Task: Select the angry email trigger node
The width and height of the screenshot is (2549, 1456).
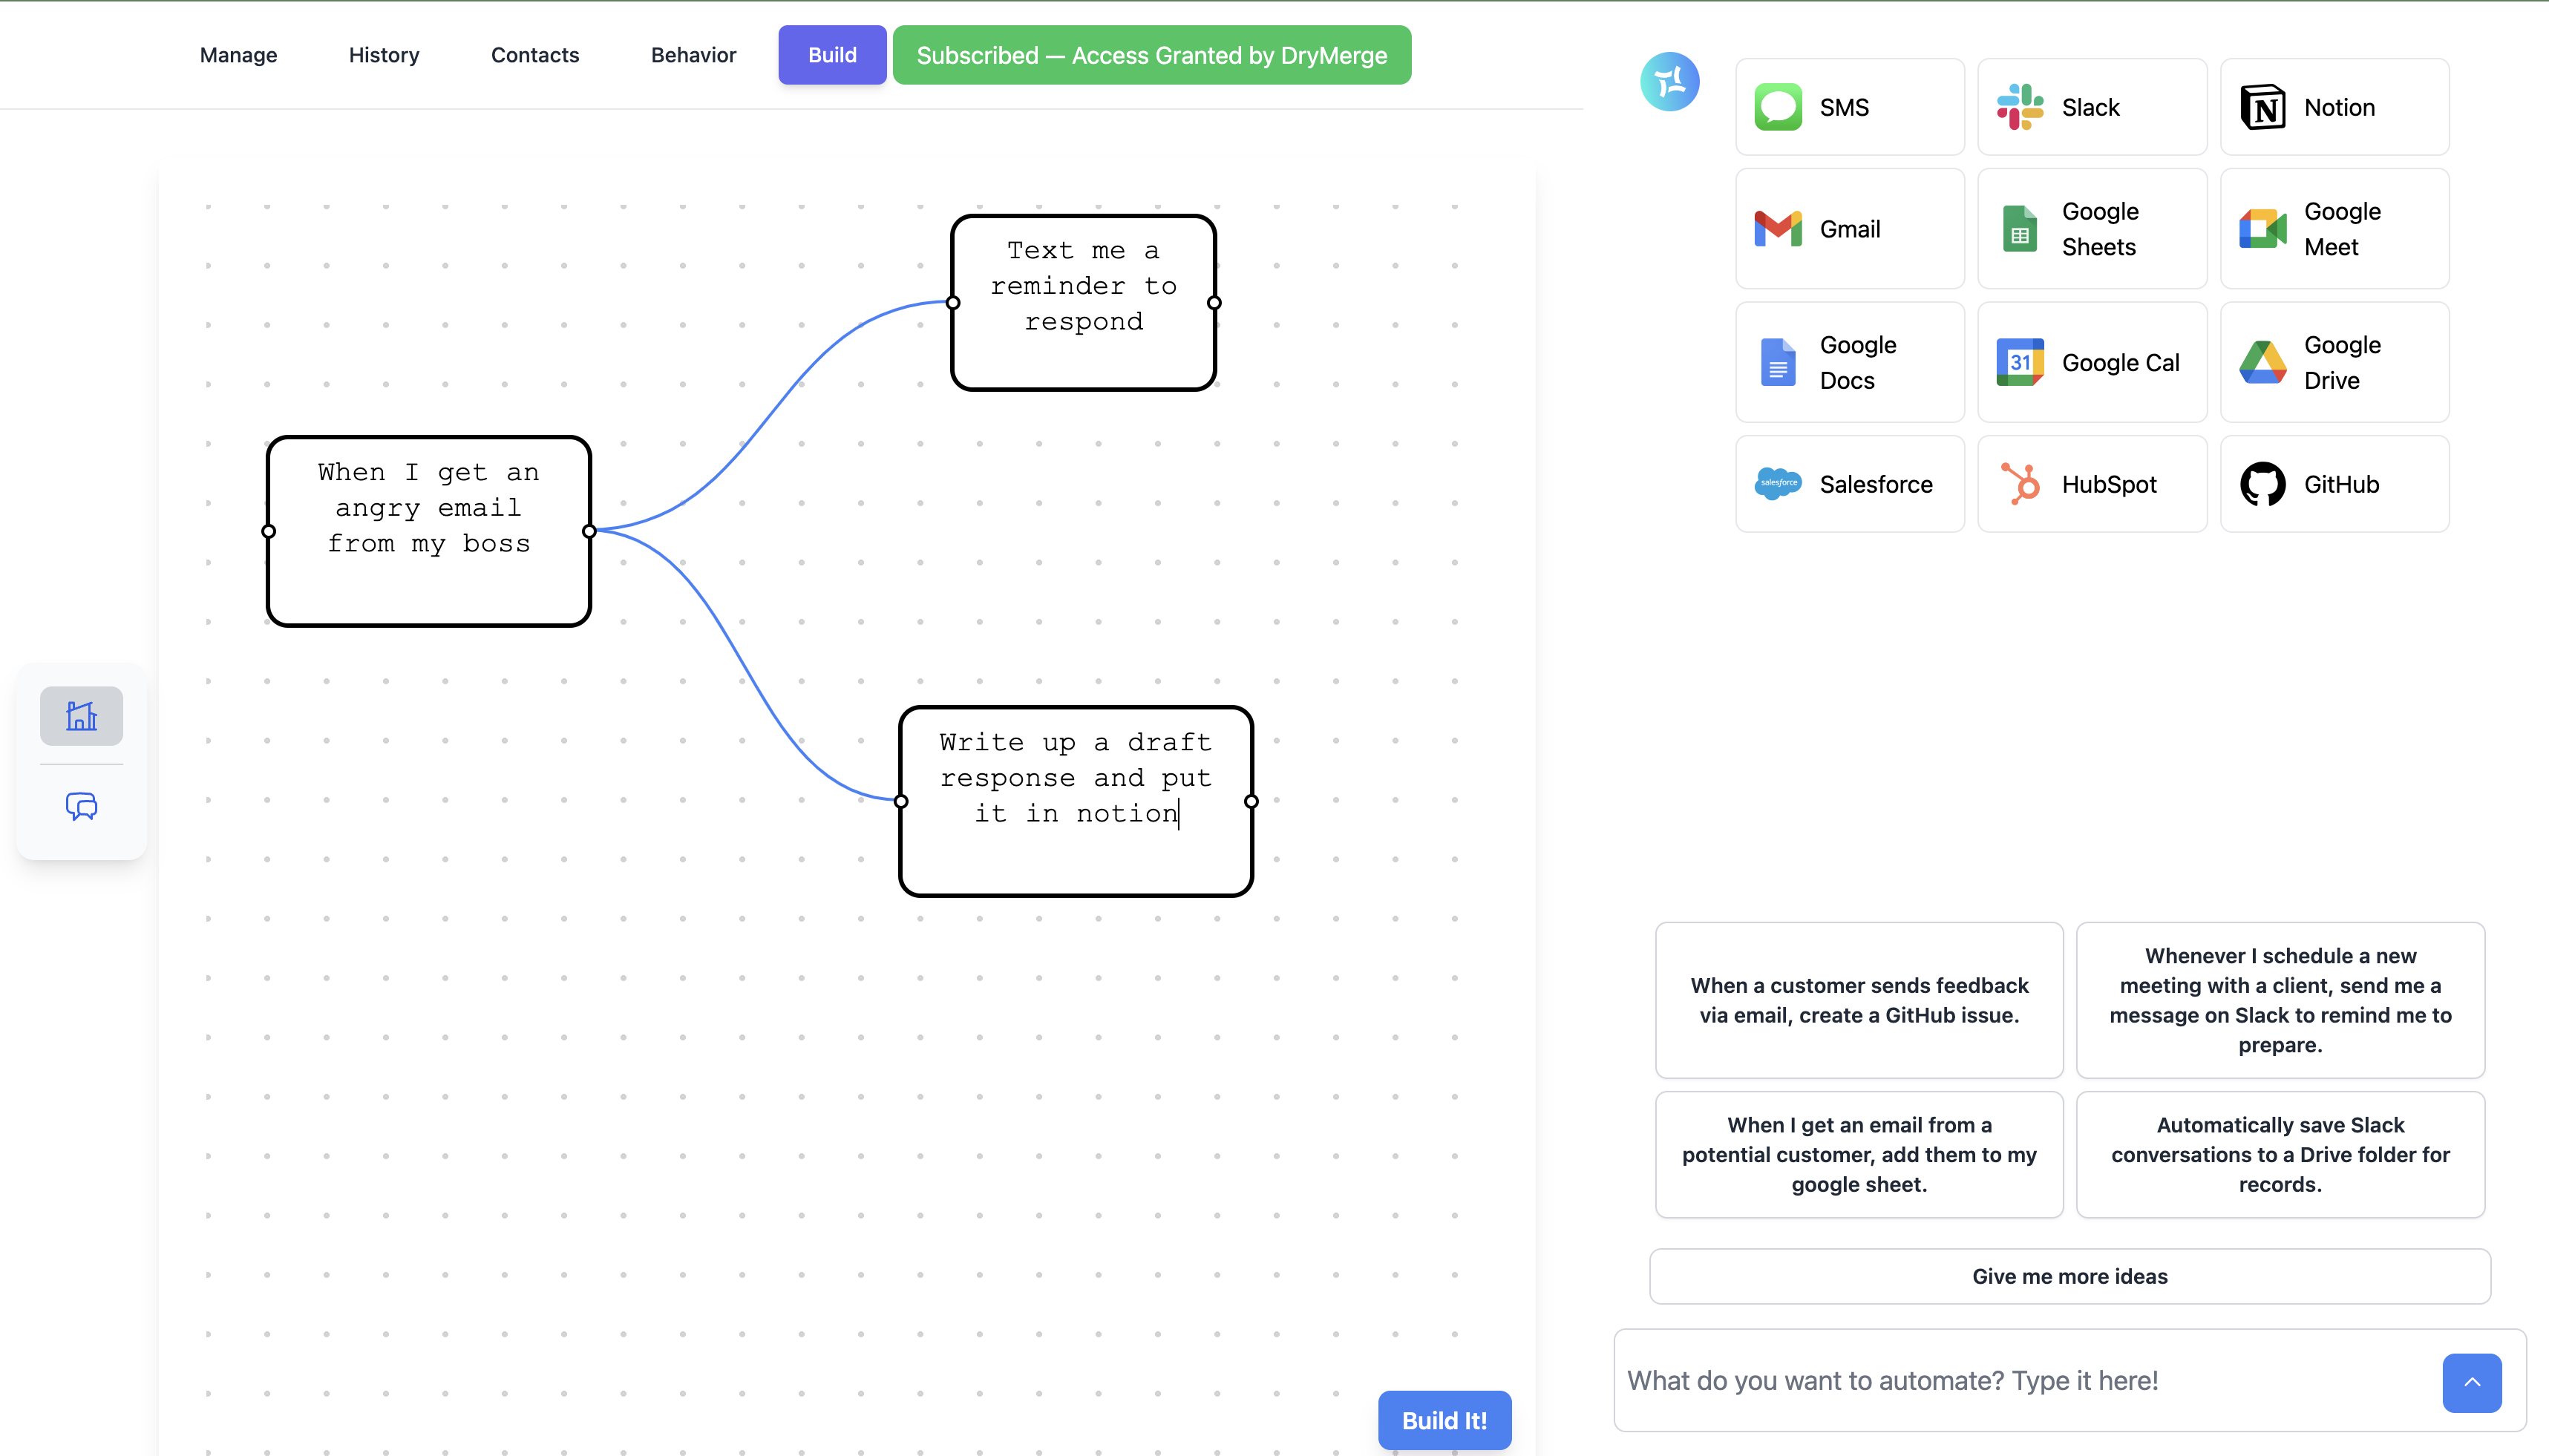Action: coord(428,531)
